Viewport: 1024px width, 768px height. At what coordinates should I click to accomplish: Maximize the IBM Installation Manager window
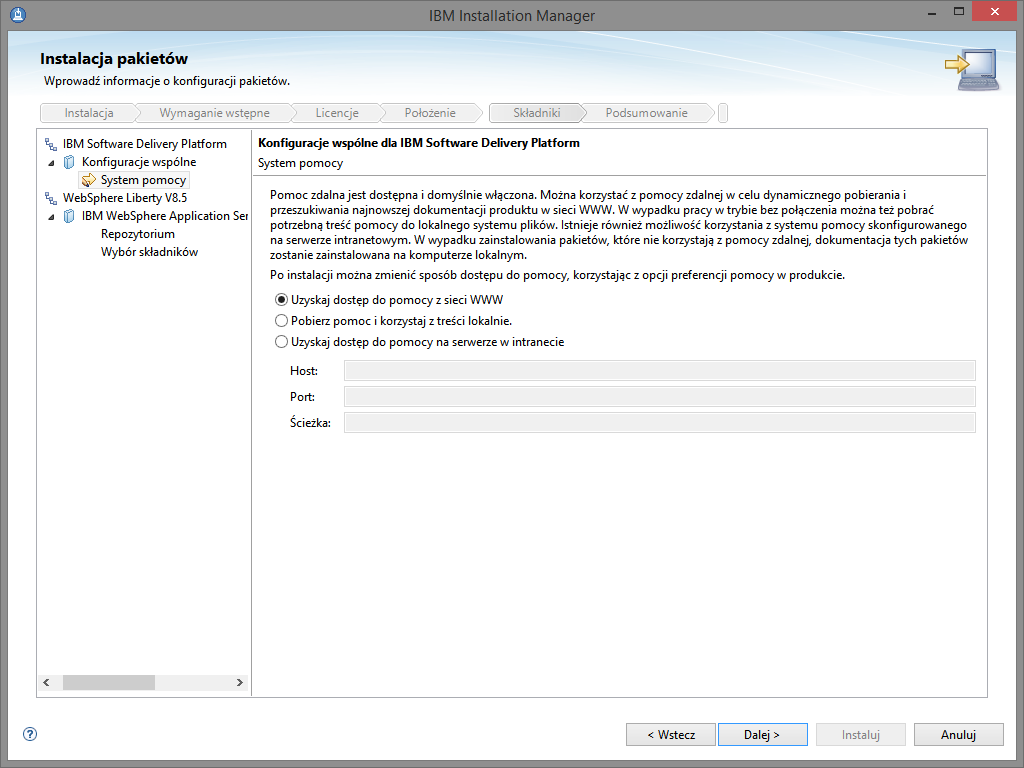click(x=959, y=12)
